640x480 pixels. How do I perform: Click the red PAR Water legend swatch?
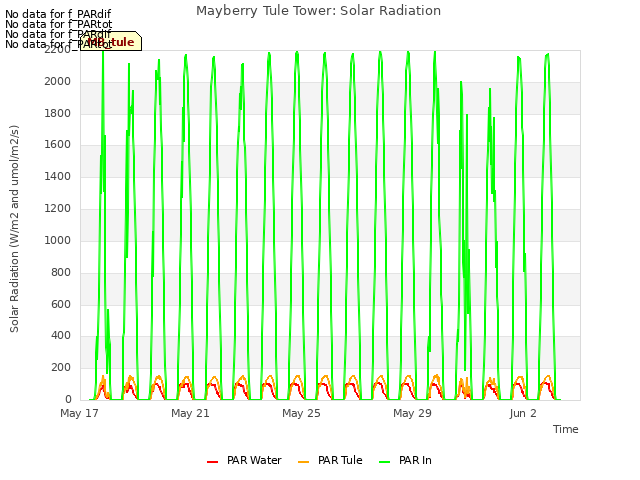pos(212,462)
